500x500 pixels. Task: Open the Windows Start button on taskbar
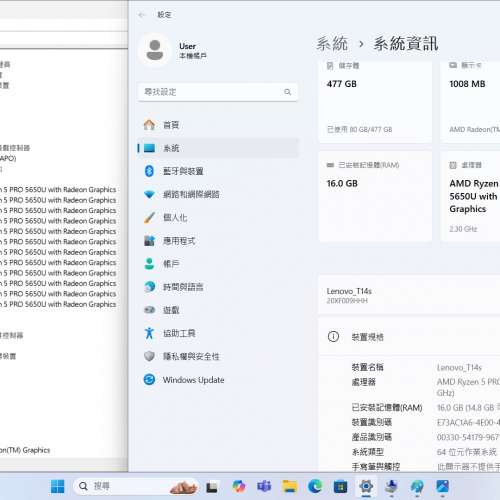[58, 486]
